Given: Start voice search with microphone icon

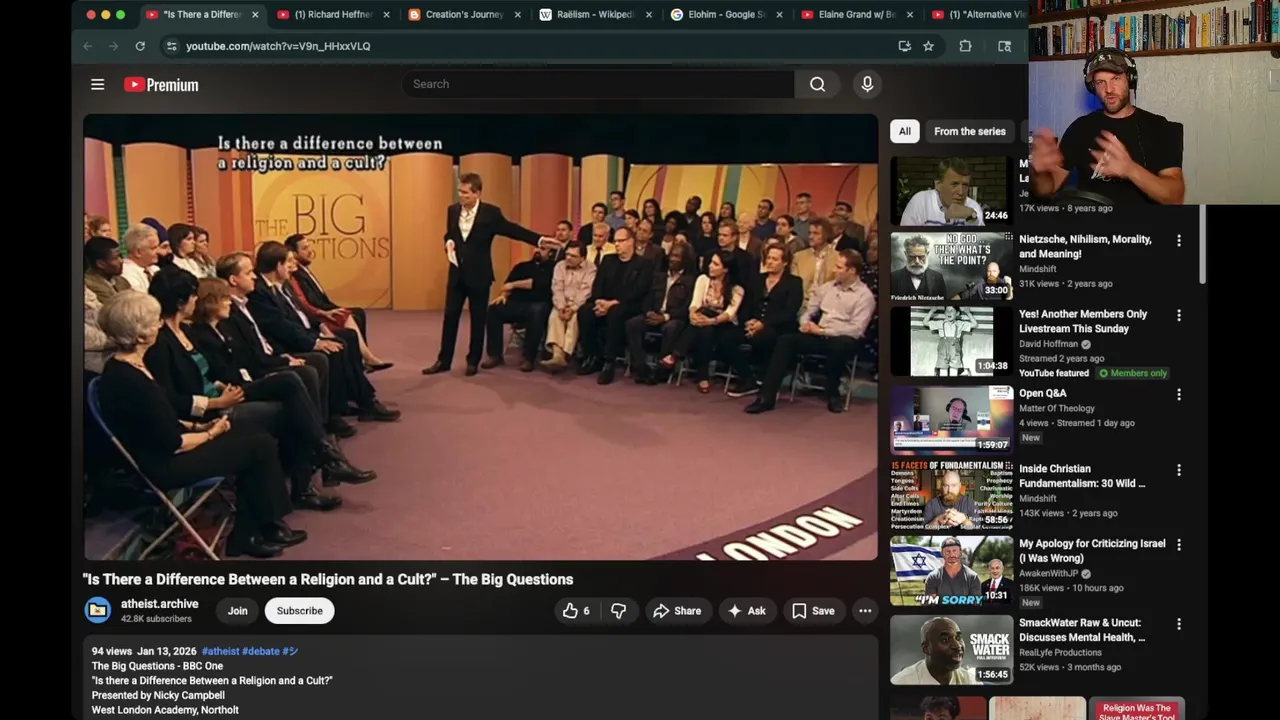Looking at the screenshot, I should coord(867,84).
